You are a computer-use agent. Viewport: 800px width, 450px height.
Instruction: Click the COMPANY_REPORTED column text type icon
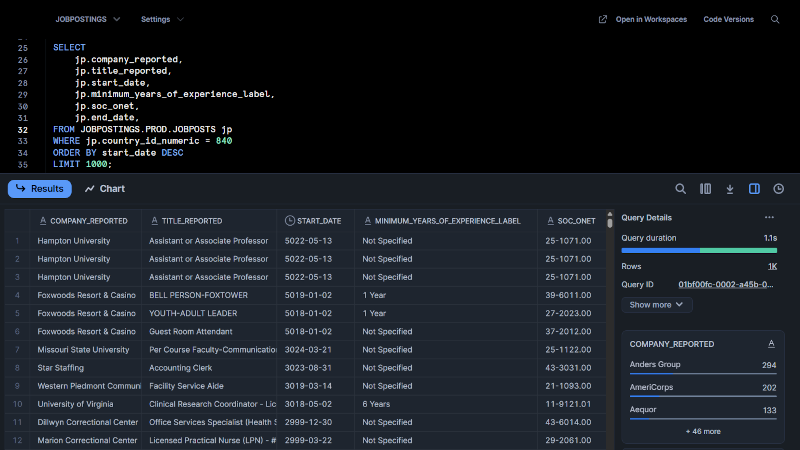[x=43, y=221]
